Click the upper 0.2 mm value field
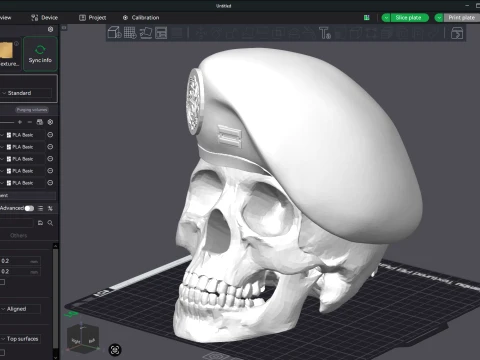 tap(20, 261)
